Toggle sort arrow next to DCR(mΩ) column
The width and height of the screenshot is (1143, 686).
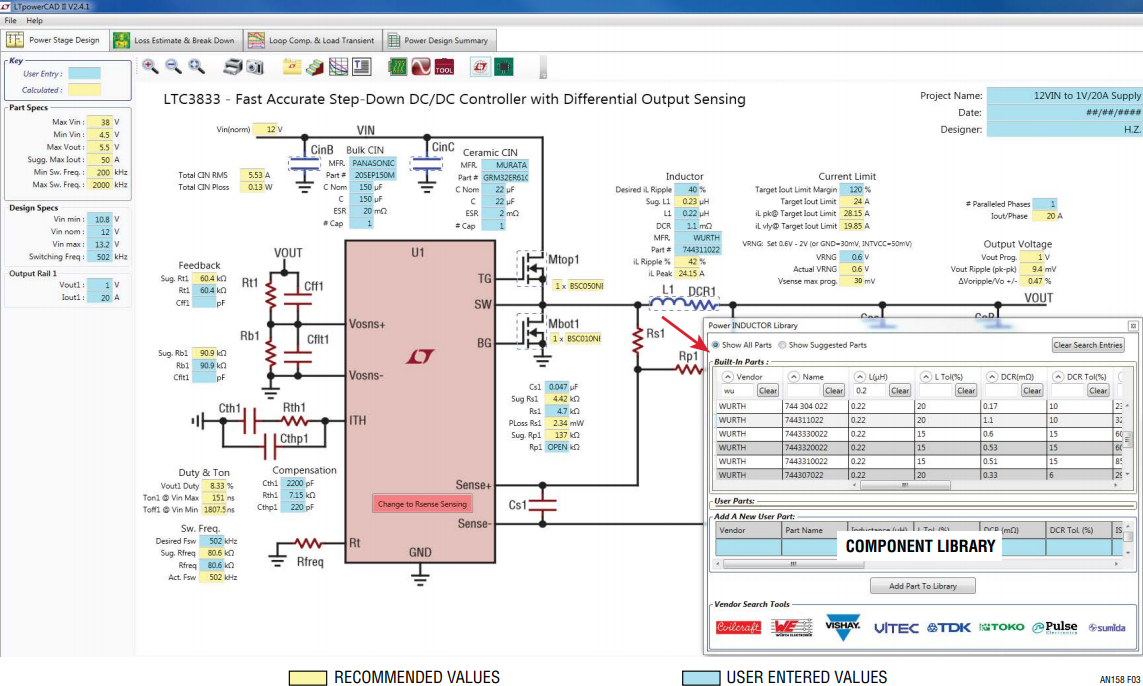pyautogui.click(x=991, y=377)
